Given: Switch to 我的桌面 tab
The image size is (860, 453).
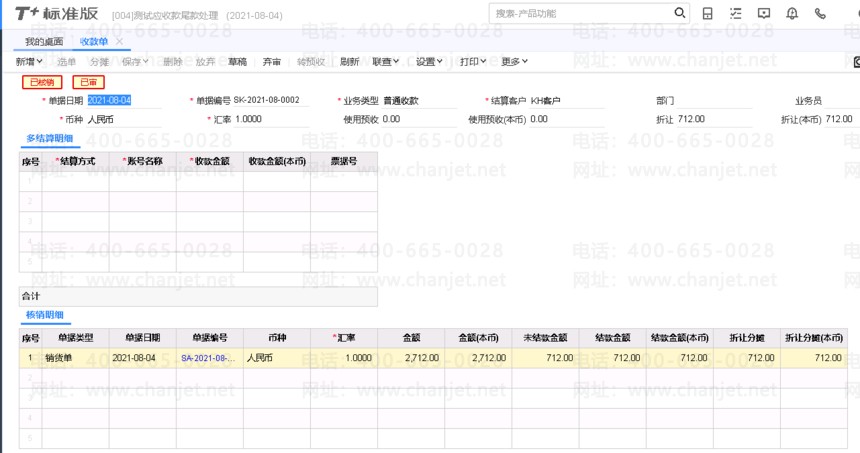Looking at the screenshot, I should pyautogui.click(x=44, y=41).
